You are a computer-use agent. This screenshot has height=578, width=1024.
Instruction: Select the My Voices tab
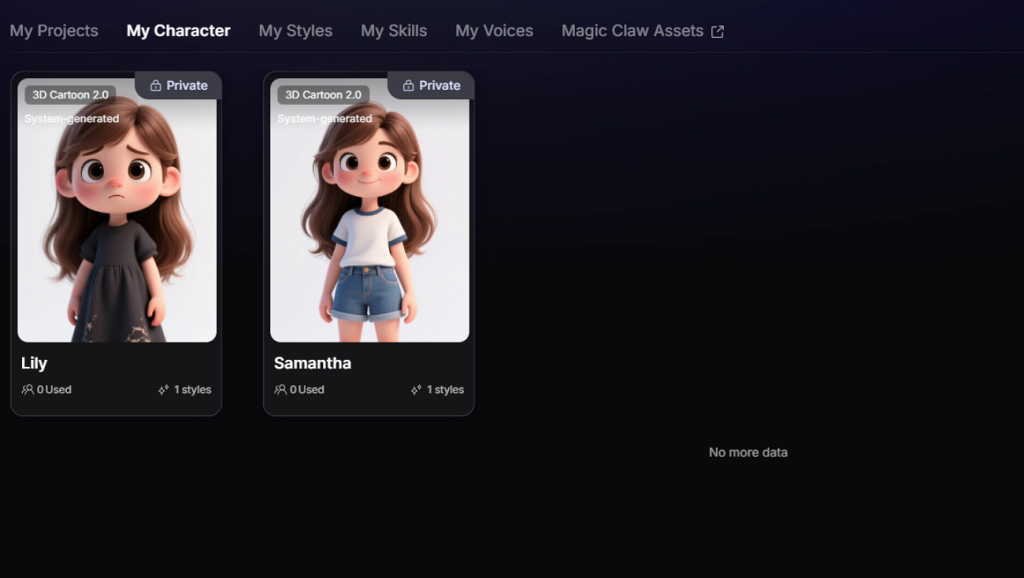[494, 31]
